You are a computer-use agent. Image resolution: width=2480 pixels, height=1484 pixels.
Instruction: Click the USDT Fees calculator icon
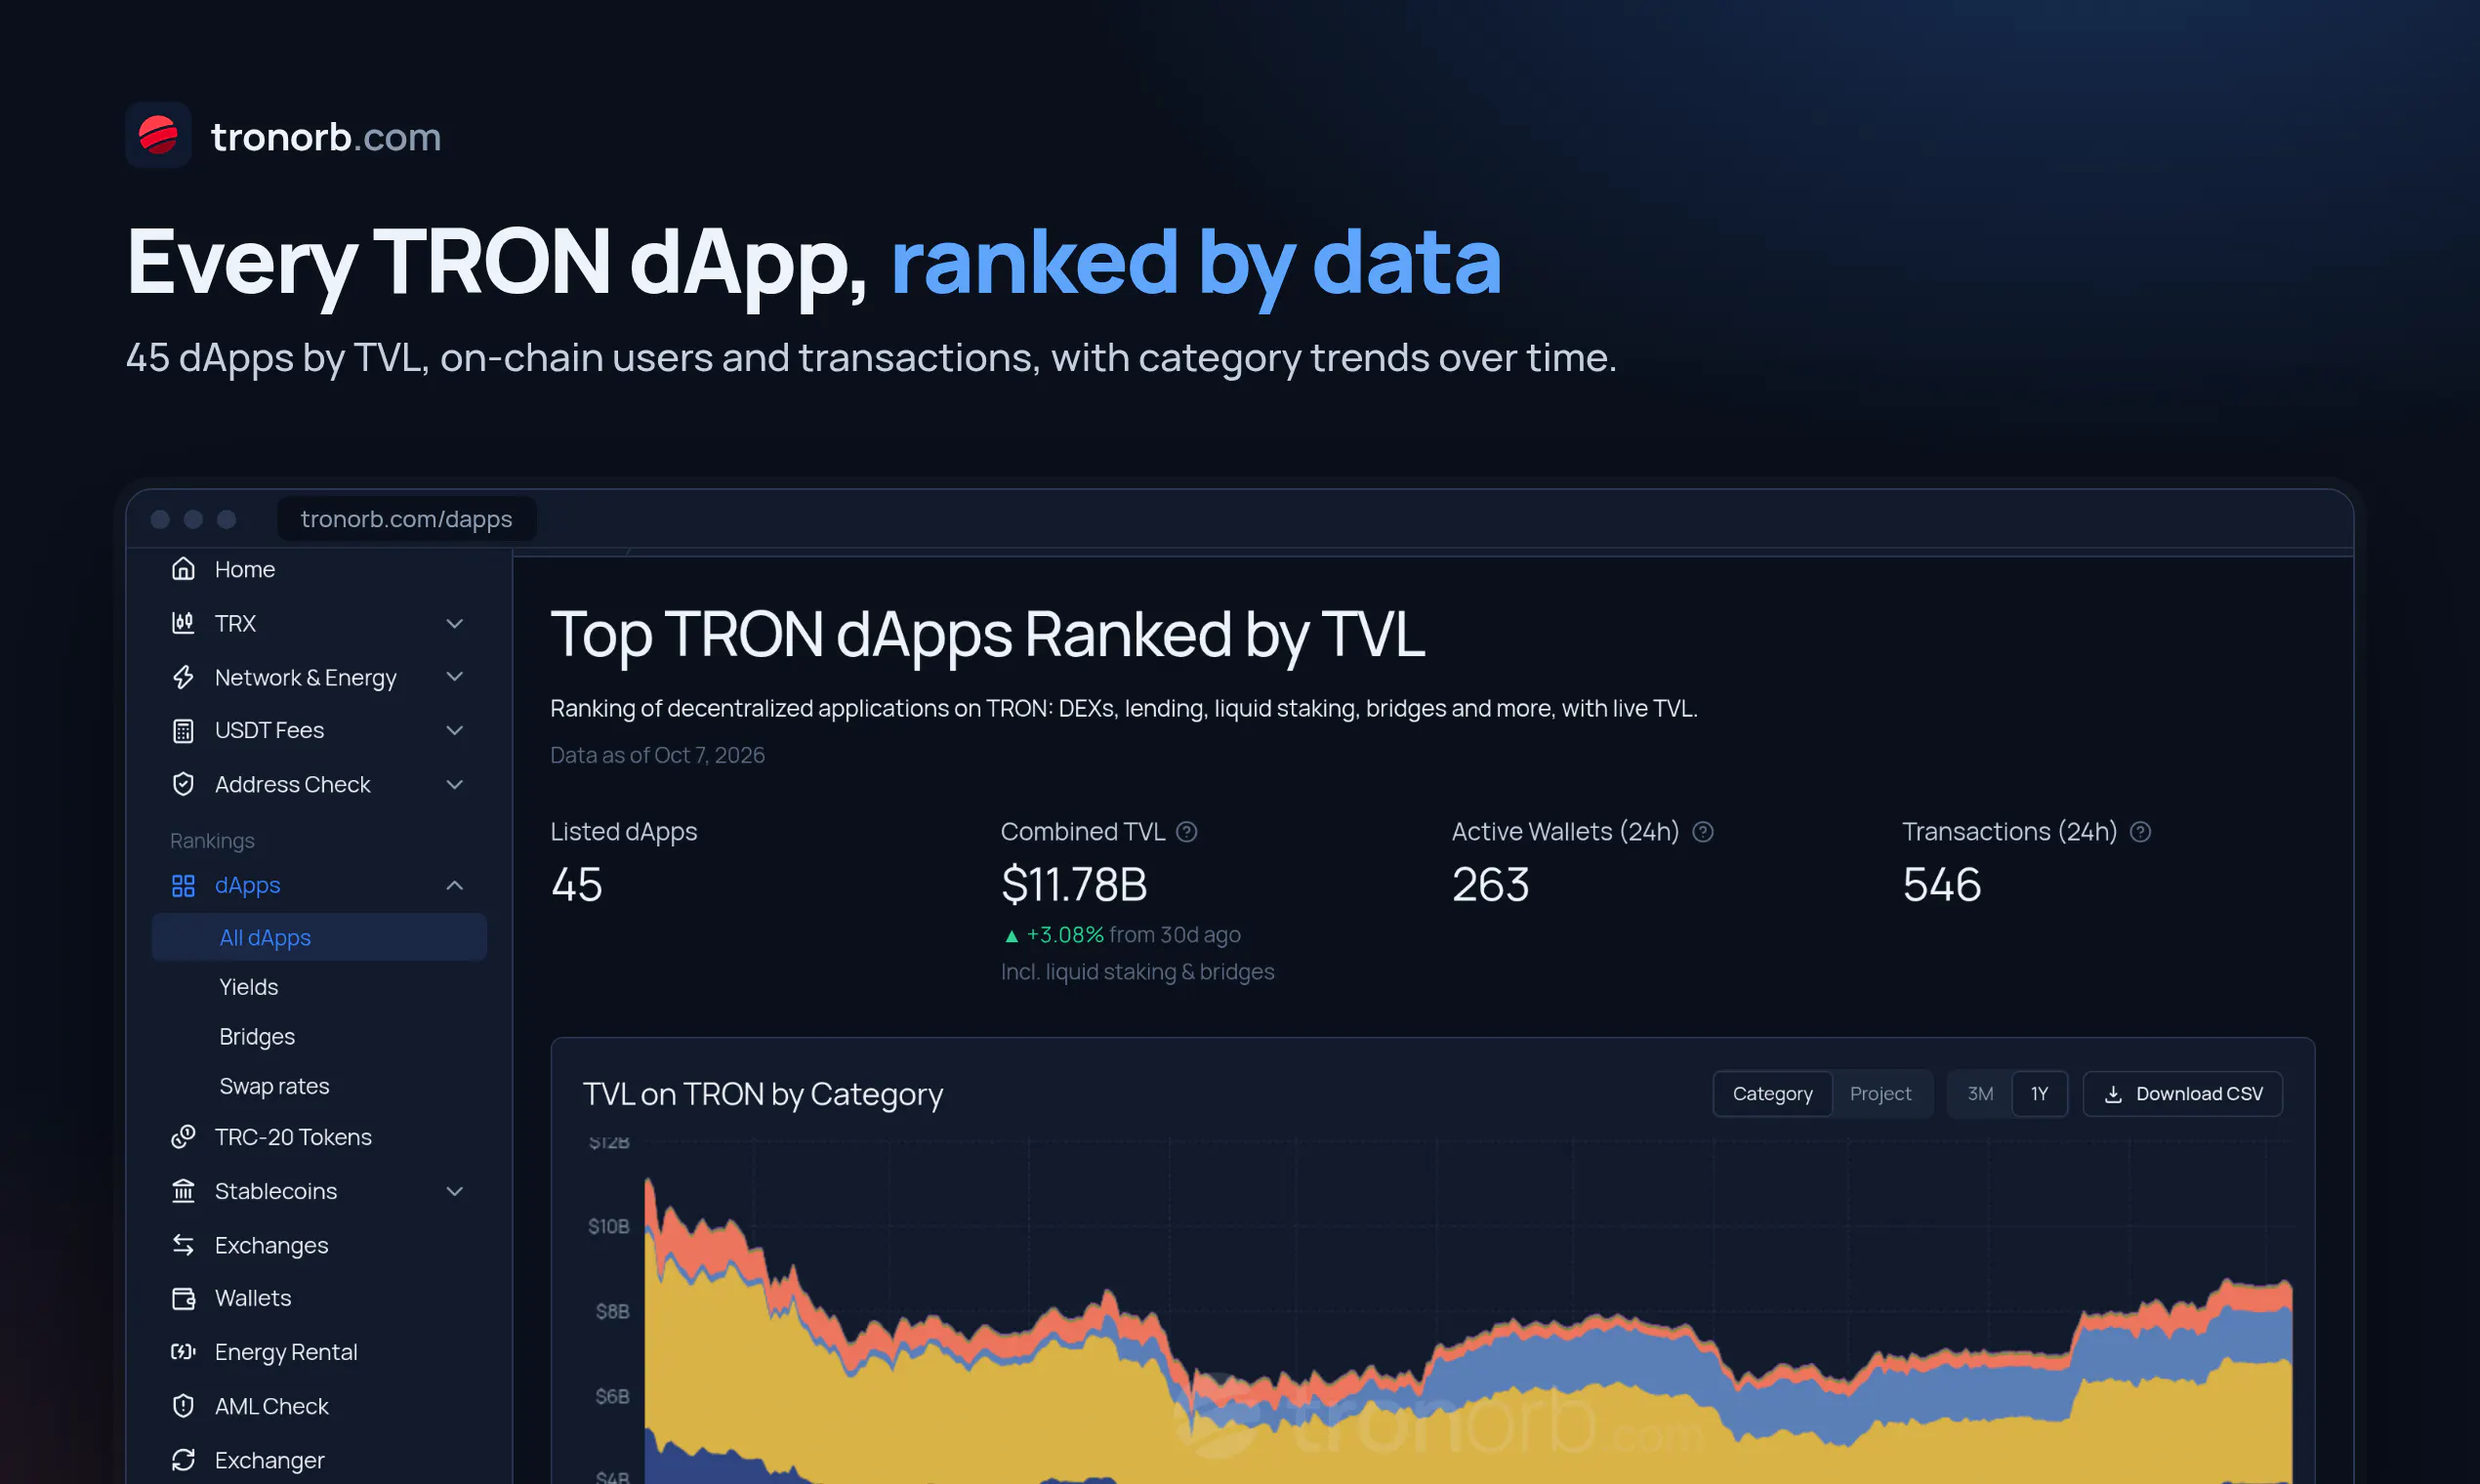[183, 731]
